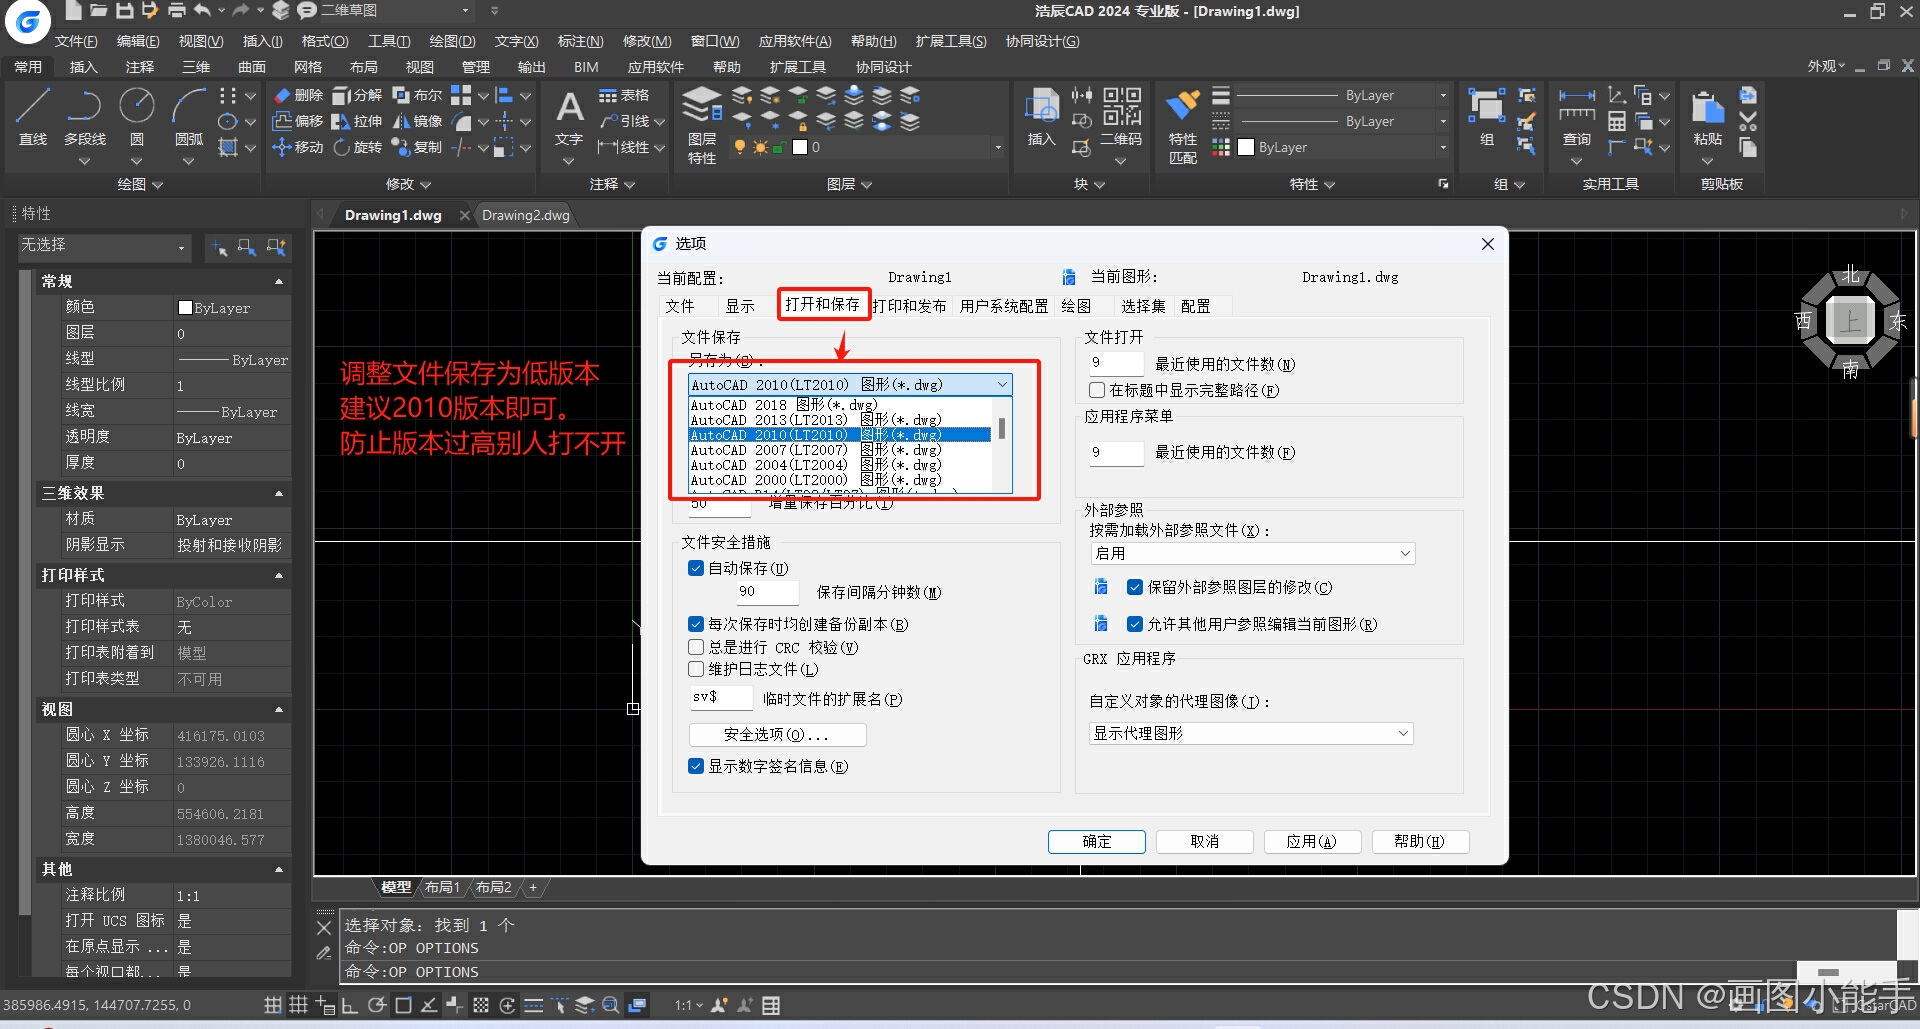The width and height of the screenshot is (1920, 1029).
Task: Open the Save As format dropdown
Action: pyautogui.click(x=850, y=385)
